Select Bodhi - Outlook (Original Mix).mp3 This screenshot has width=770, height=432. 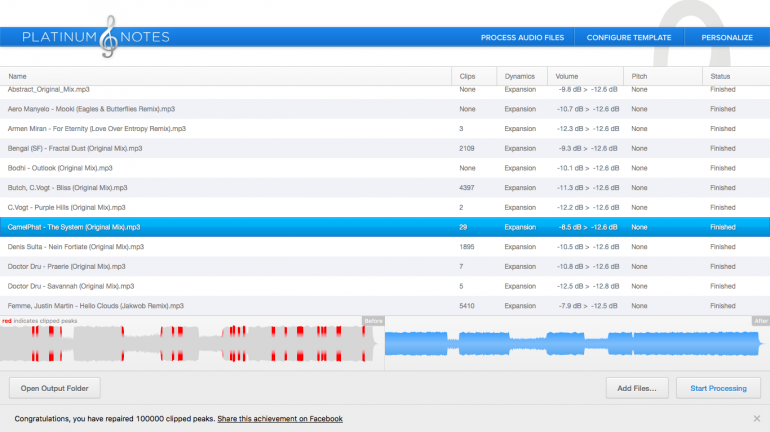(x=385, y=168)
